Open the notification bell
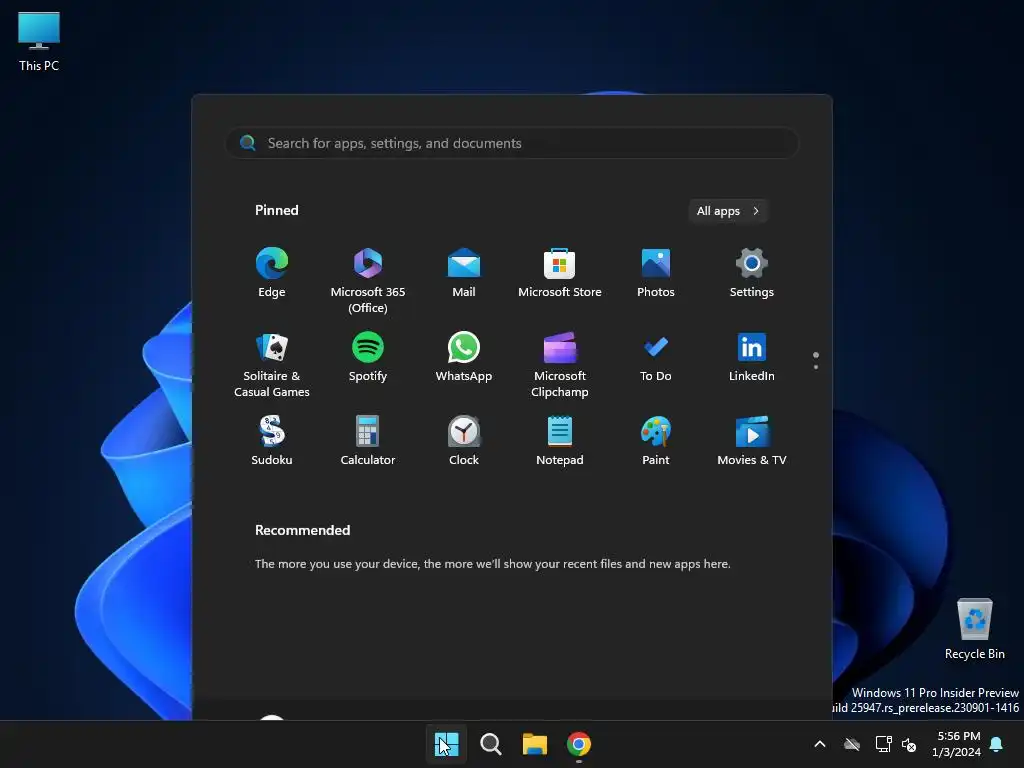 click(997, 744)
